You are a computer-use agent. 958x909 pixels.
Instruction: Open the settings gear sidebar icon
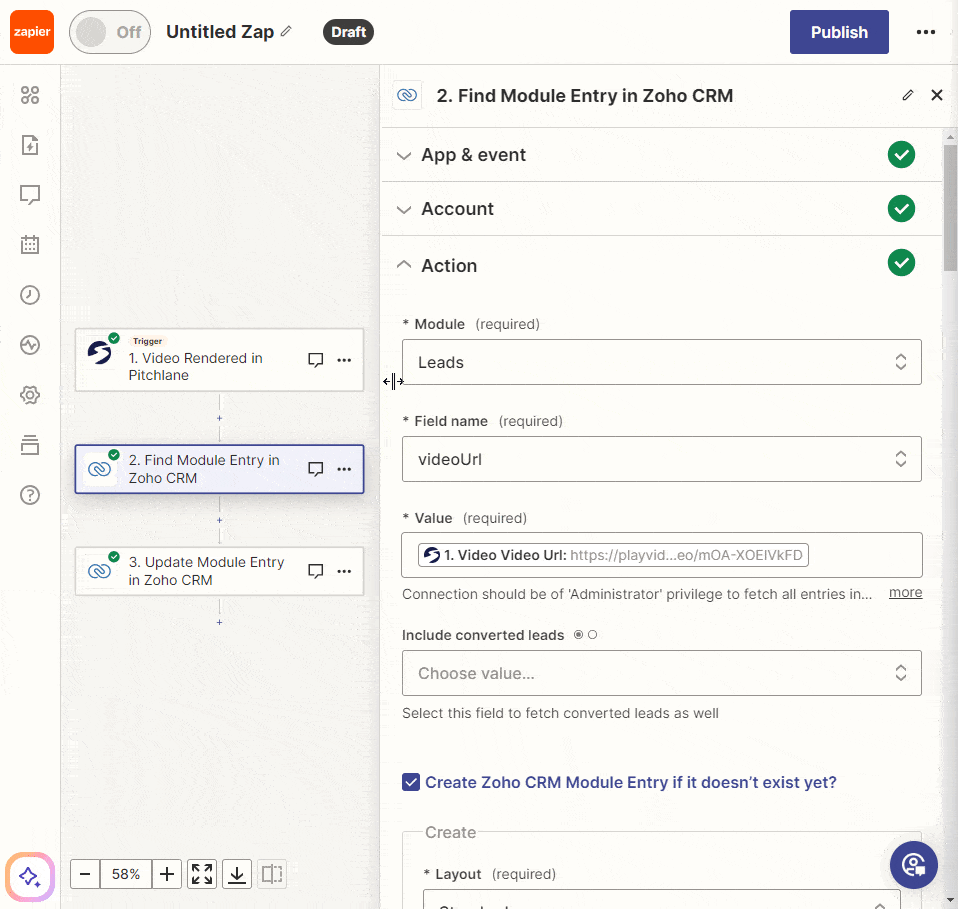pos(30,395)
